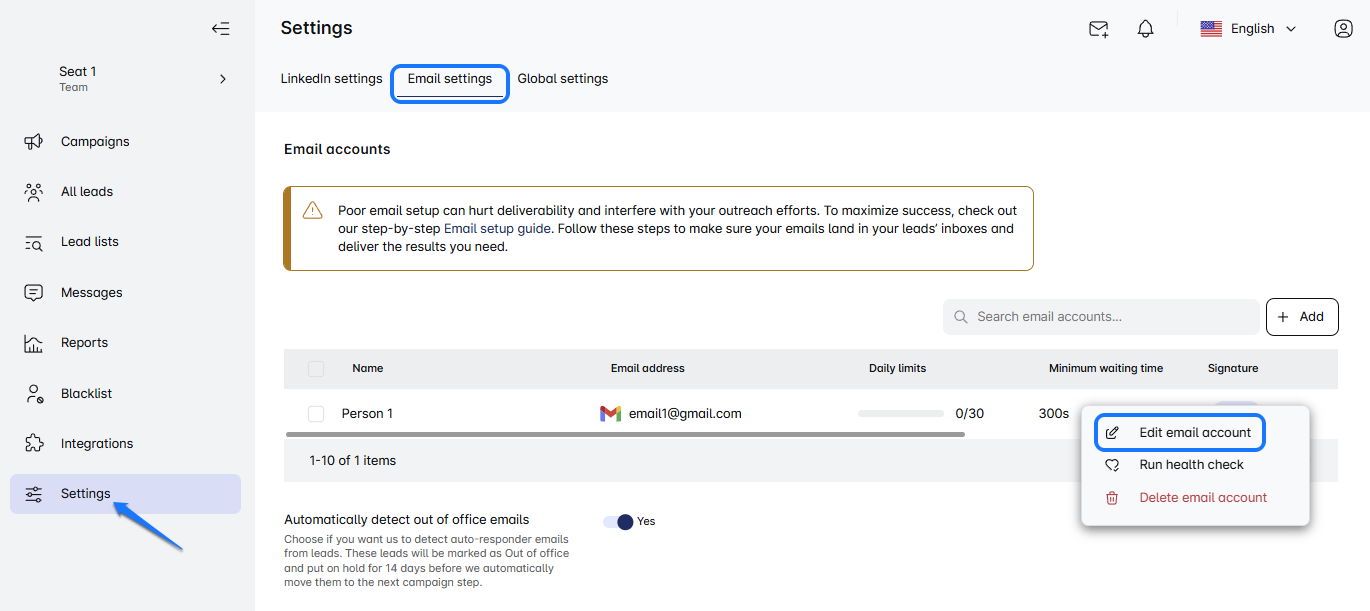Collapse the sidebar using the arrow icon
Image resolution: width=1370 pixels, height=611 pixels.
221,29
